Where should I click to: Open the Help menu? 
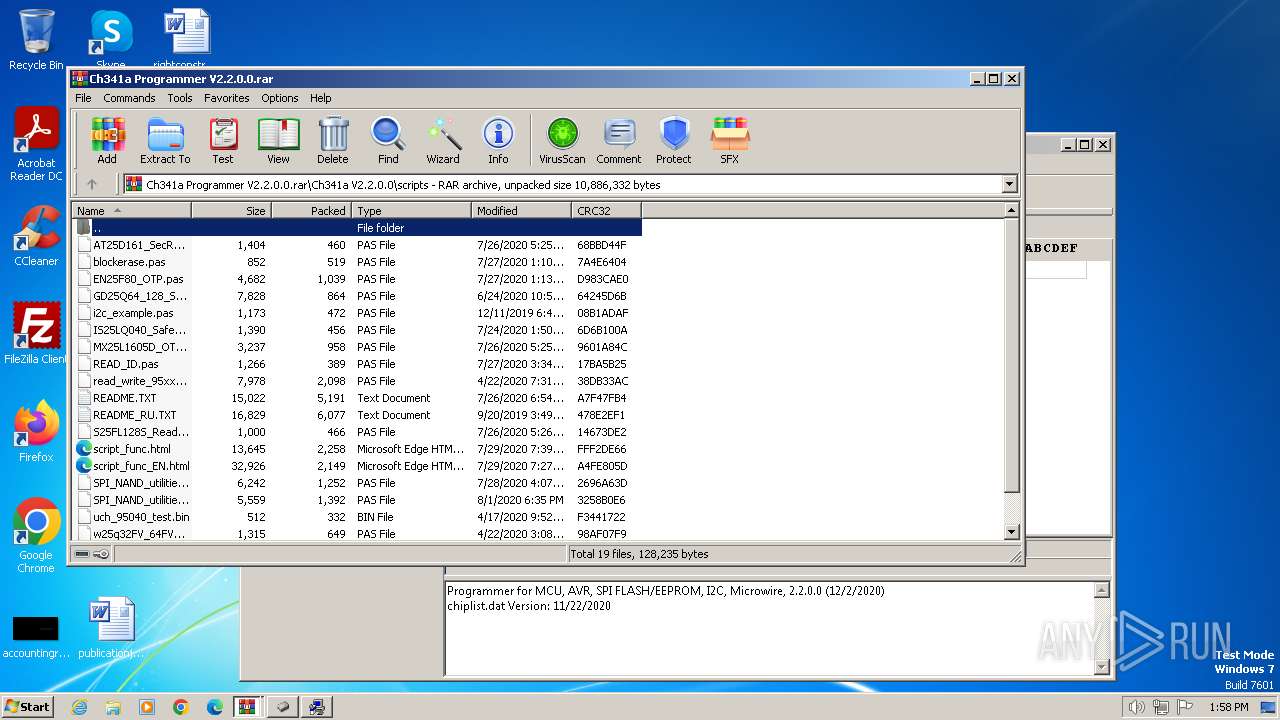coord(320,98)
